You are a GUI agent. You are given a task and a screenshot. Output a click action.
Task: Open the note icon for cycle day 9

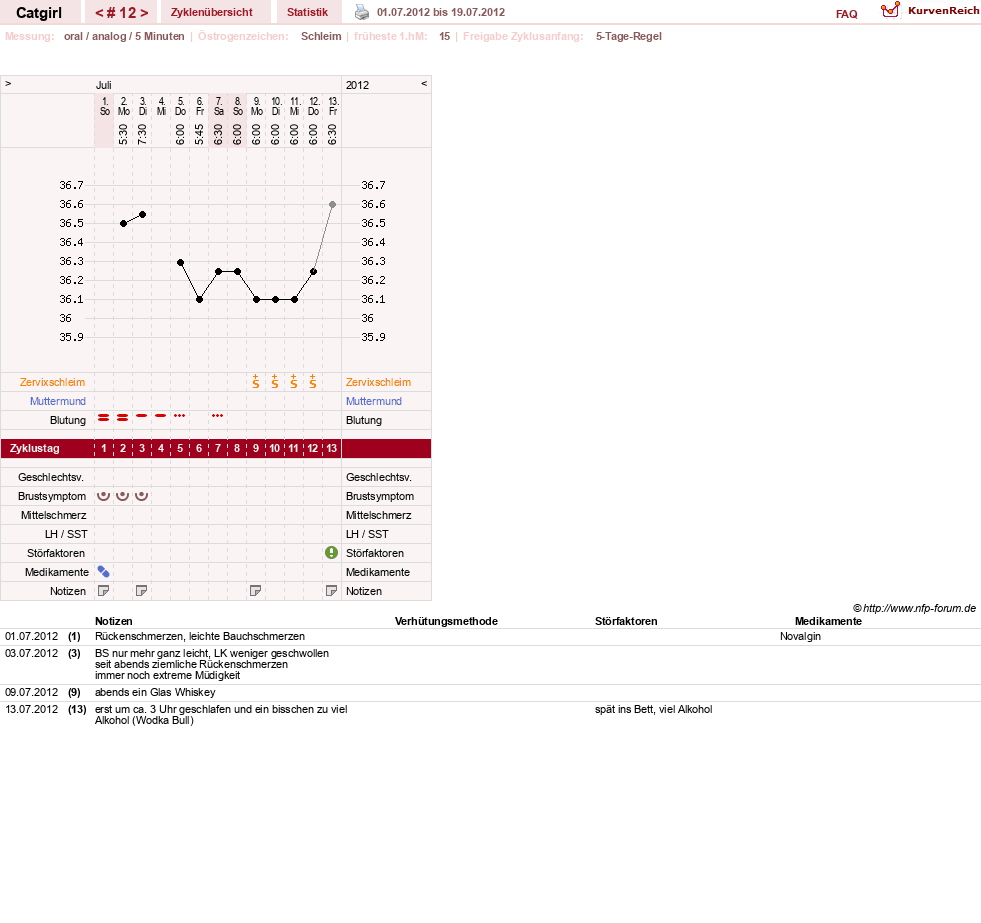pos(255,591)
